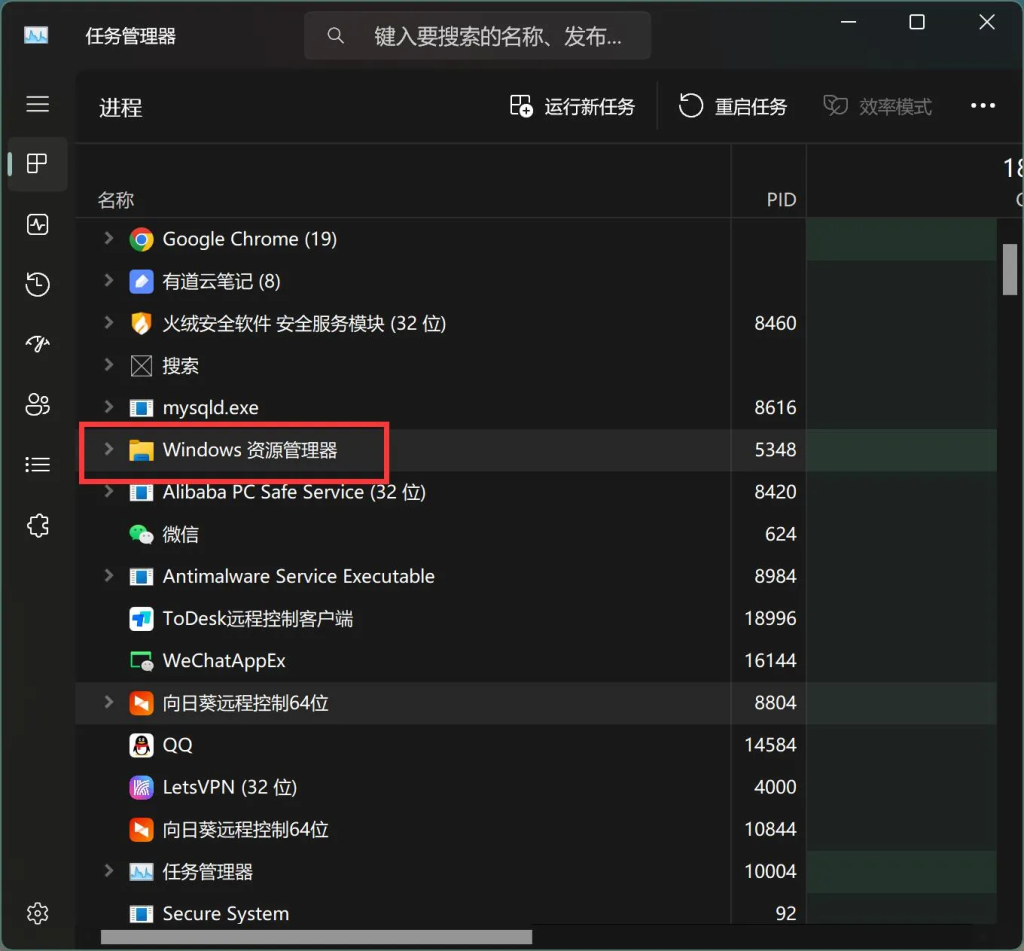The height and width of the screenshot is (951, 1024).
Task: Open the Startup apps sidebar icon
Action: (37, 344)
